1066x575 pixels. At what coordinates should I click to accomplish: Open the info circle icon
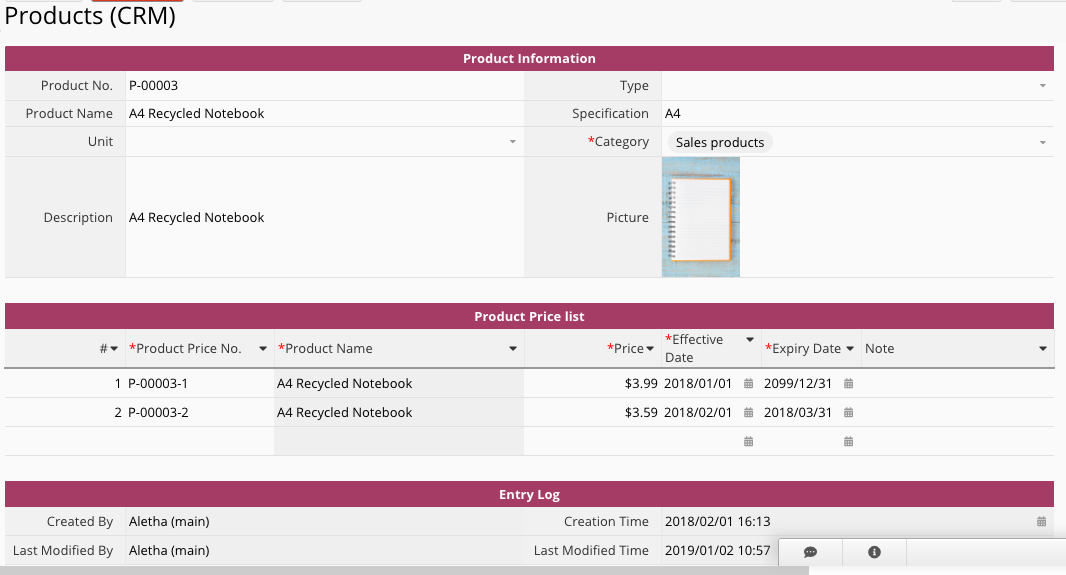coord(874,552)
